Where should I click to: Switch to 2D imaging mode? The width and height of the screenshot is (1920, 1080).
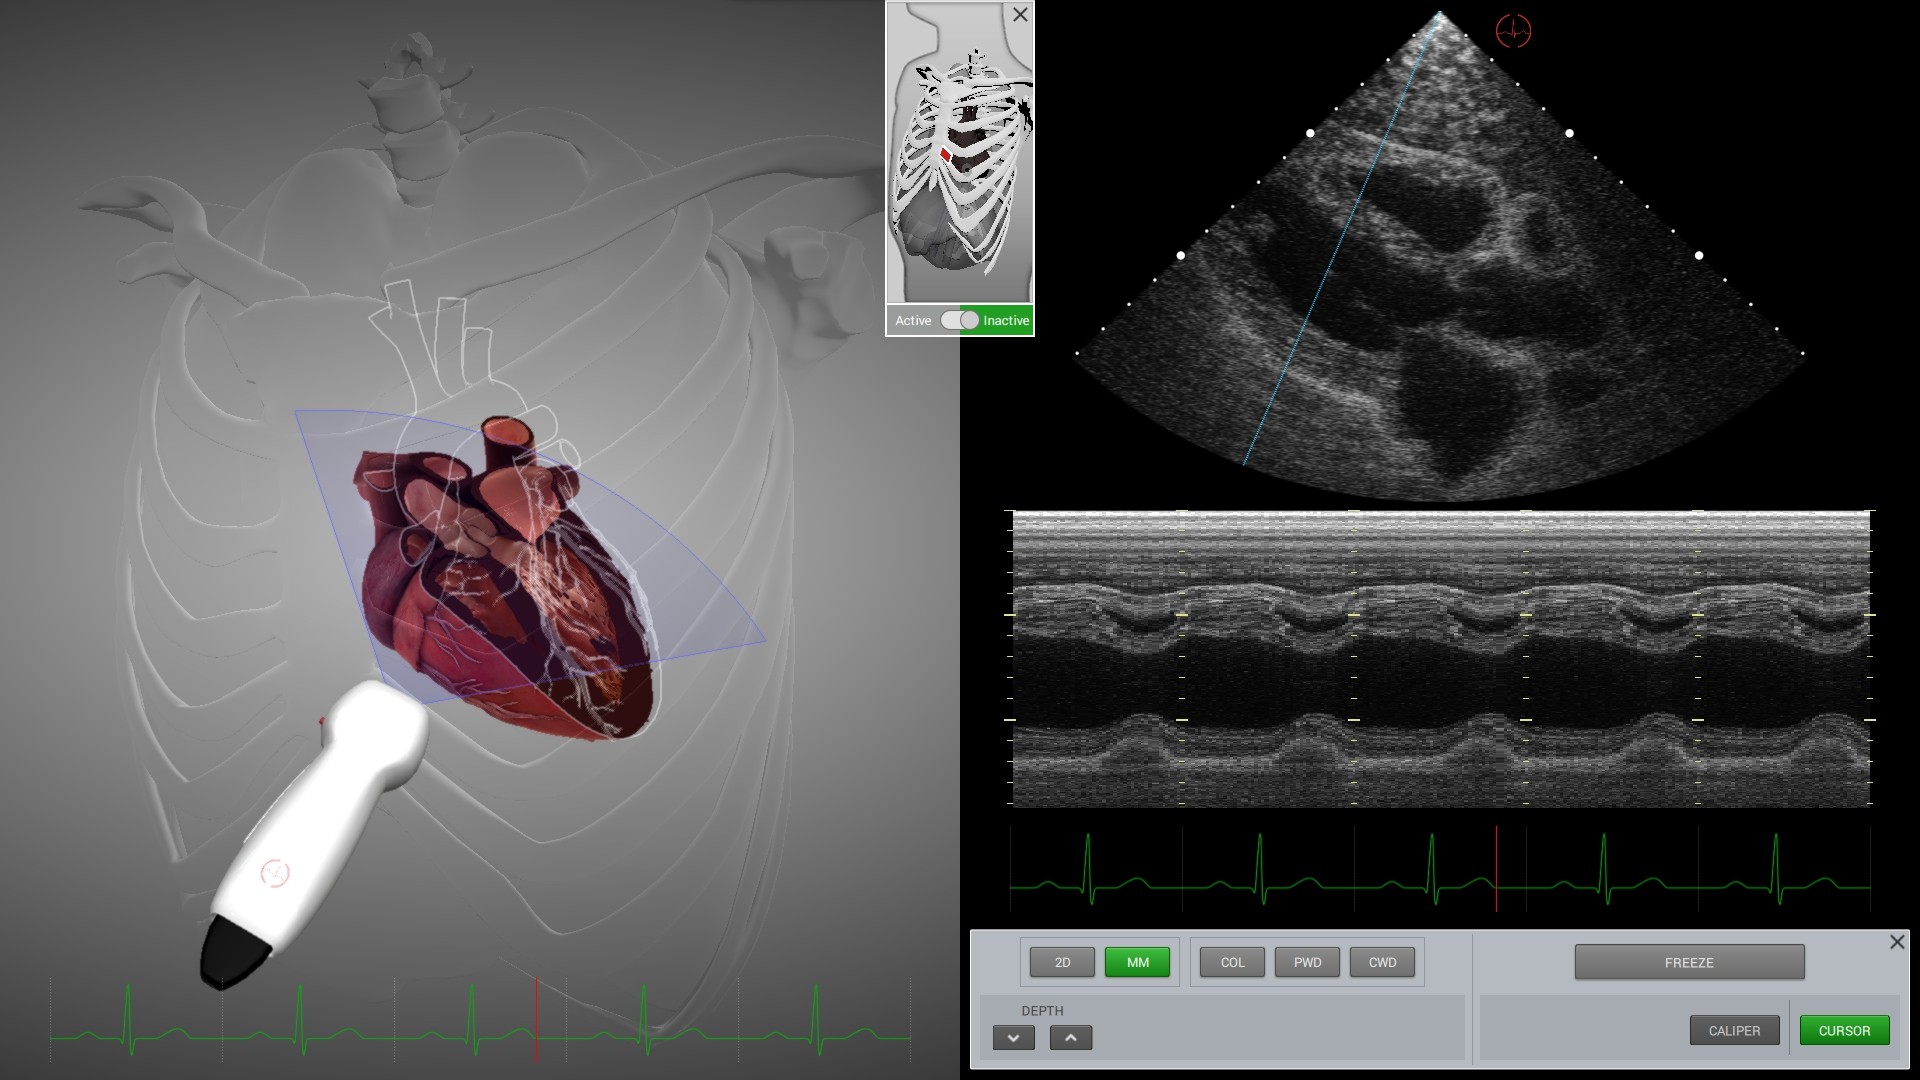tap(1062, 962)
